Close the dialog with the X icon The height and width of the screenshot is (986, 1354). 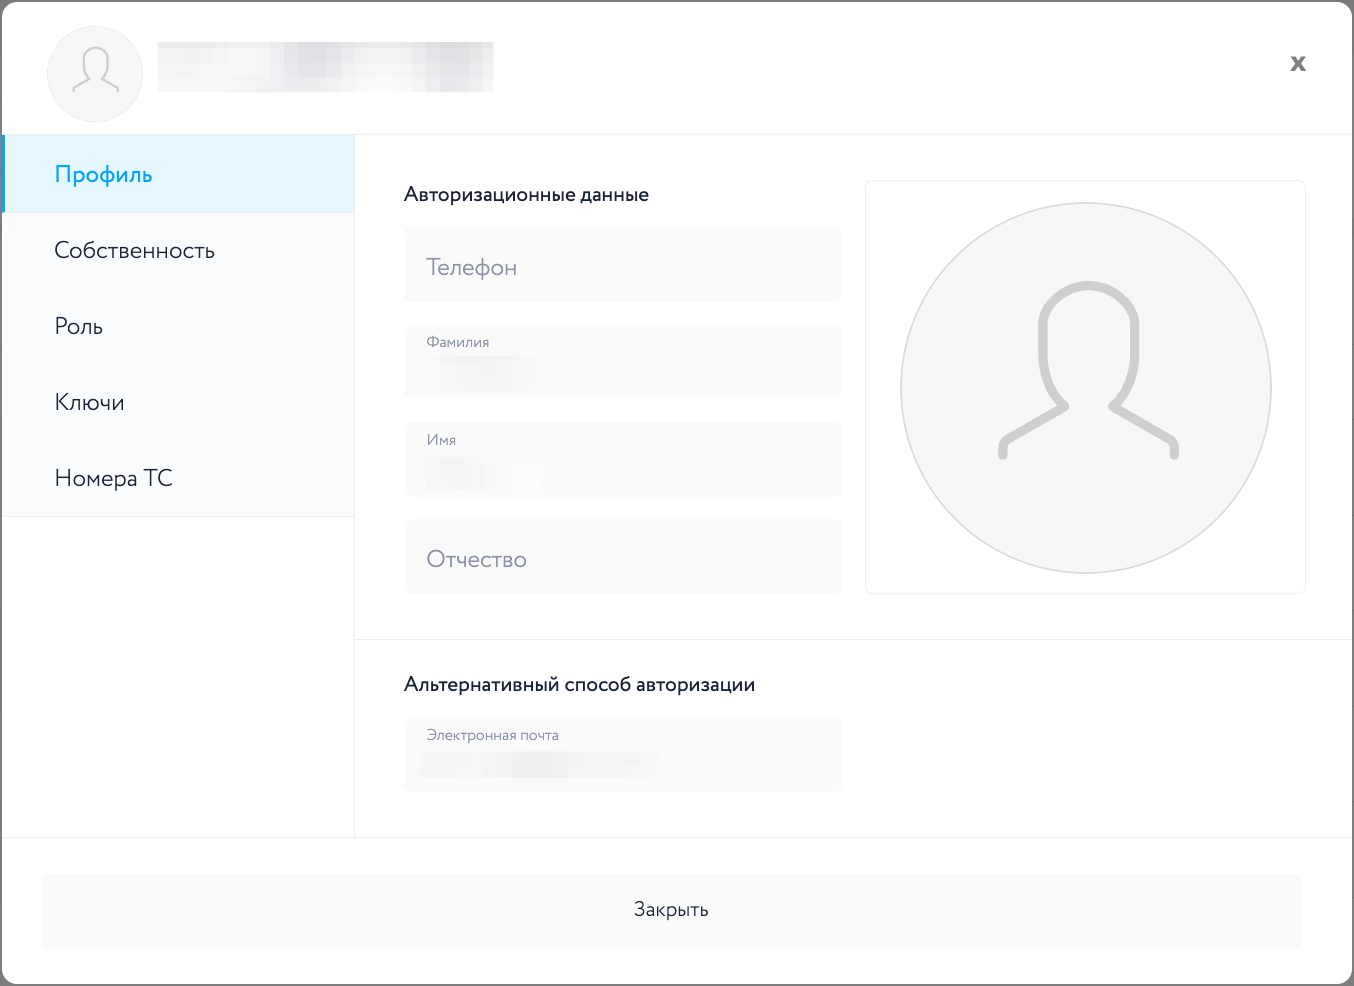coord(1297,64)
